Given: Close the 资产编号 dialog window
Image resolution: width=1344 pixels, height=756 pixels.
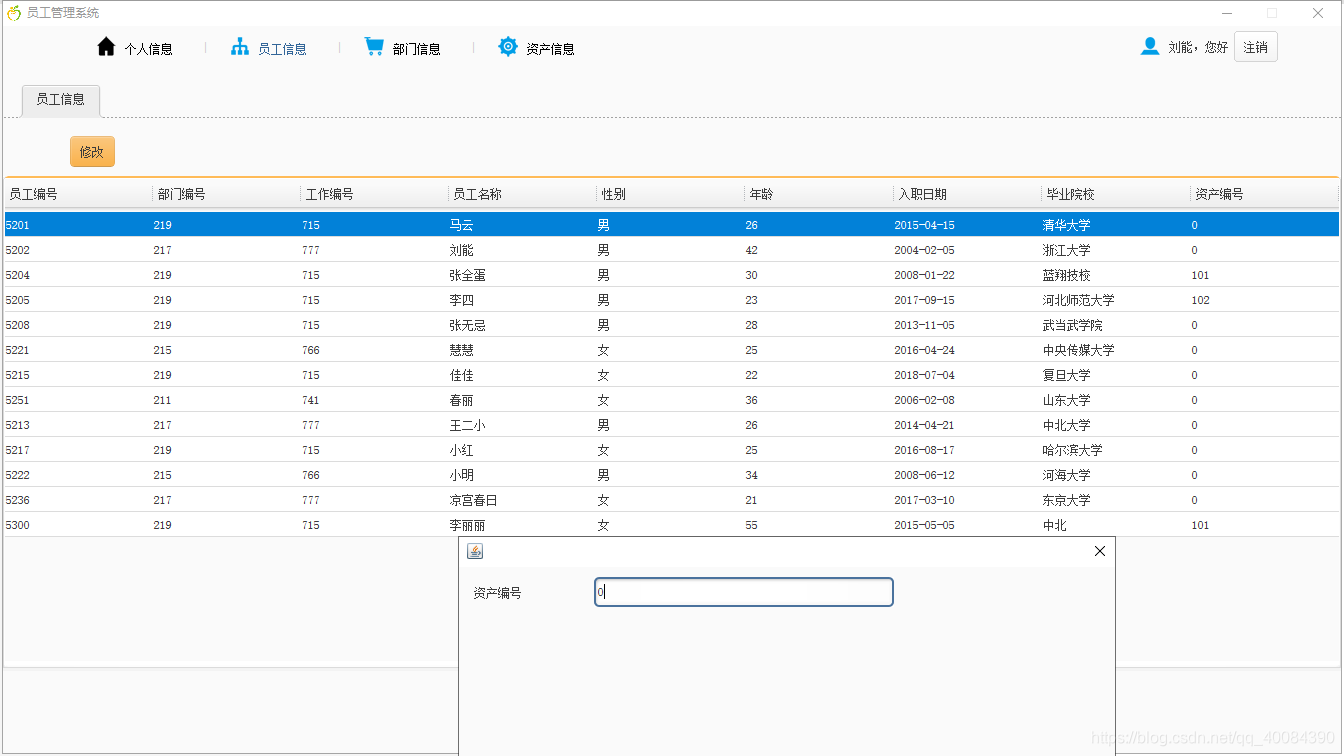Looking at the screenshot, I should 1100,551.
